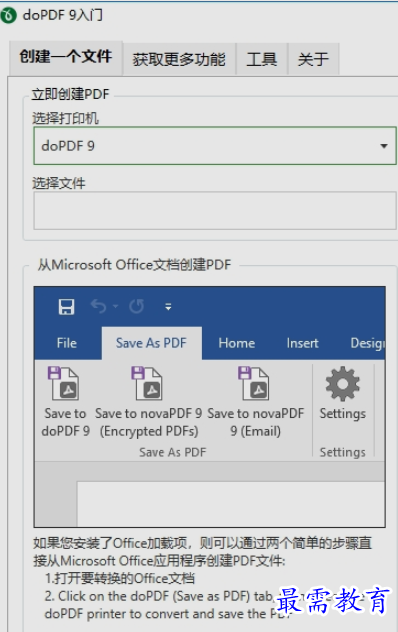The image size is (398, 632).
Task: Click the Save icon in Word preview
Action: coord(67,307)
